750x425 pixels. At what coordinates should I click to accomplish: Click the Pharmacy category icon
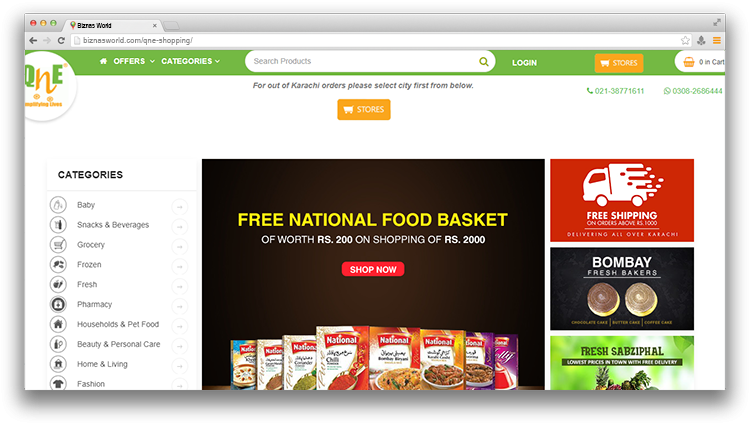click(x=58, y=304)
